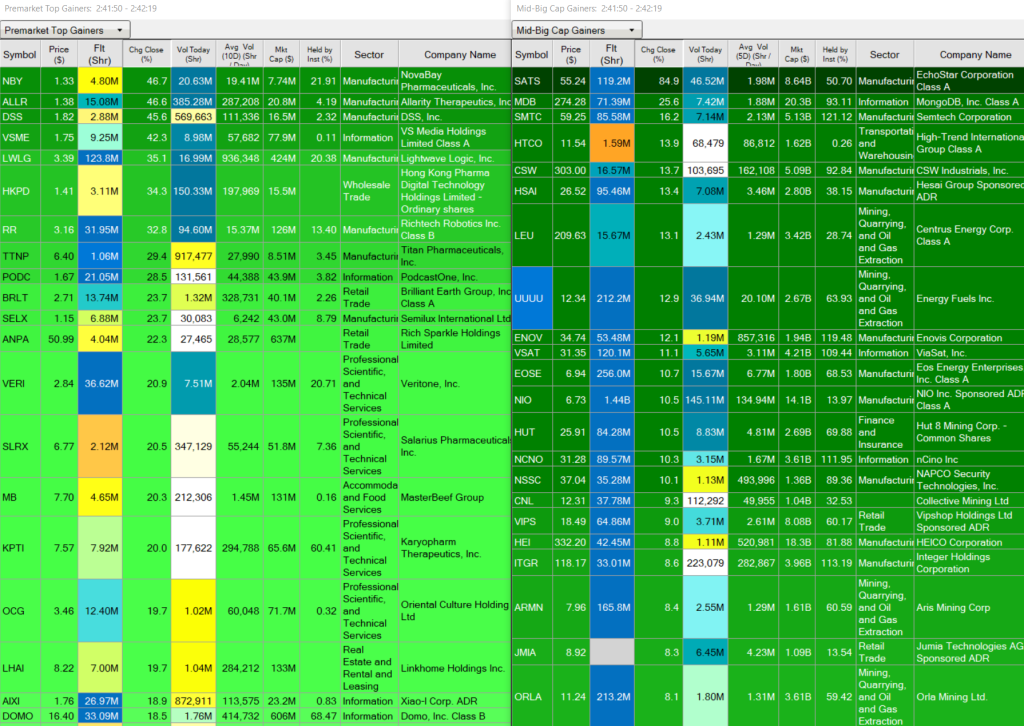Select the NIO symbol cell
Image resolution: width=1024 pixels, height=726 pixels.
click(532, 400)
